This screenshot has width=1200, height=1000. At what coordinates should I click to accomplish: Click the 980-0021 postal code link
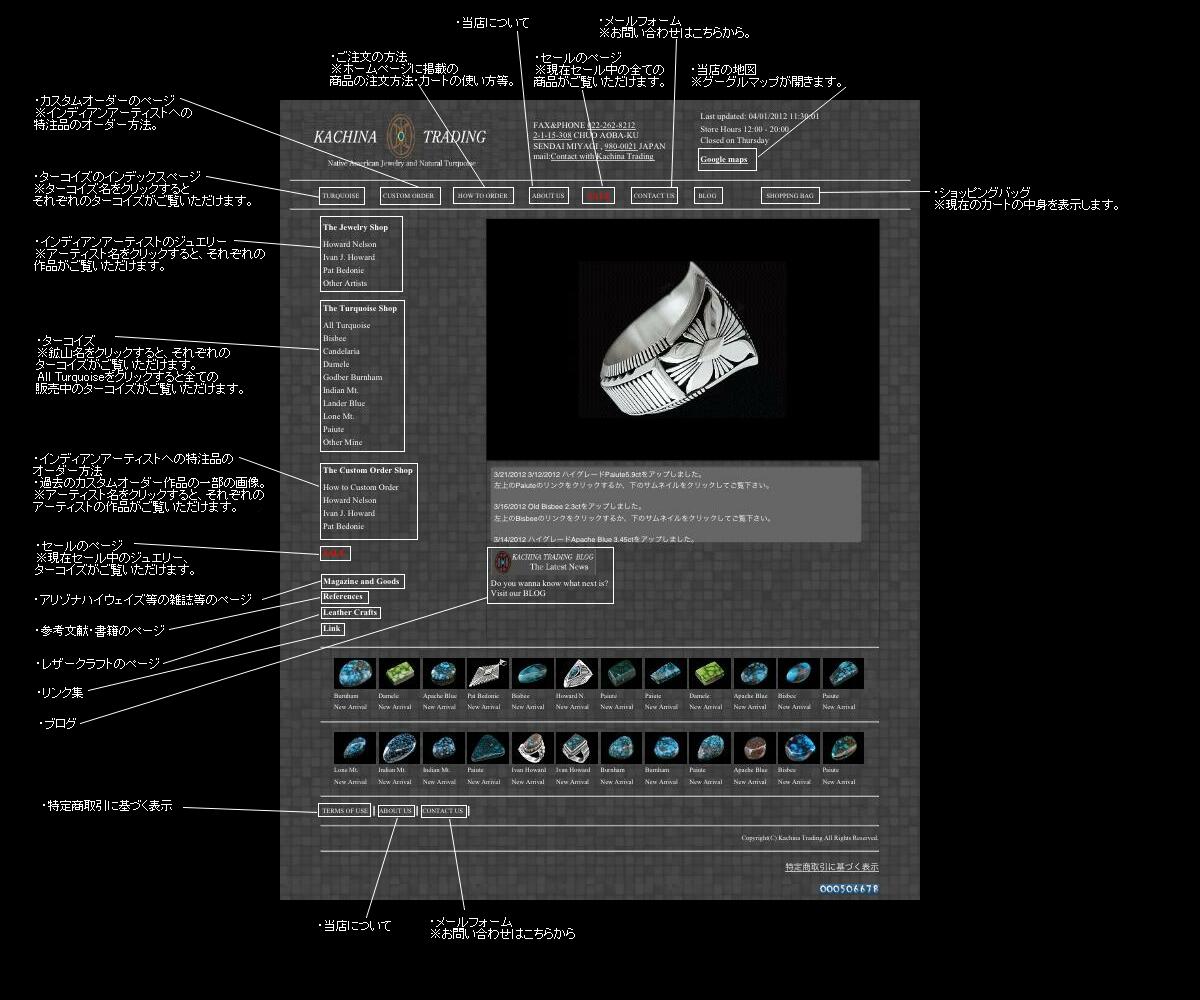point(620,146)
